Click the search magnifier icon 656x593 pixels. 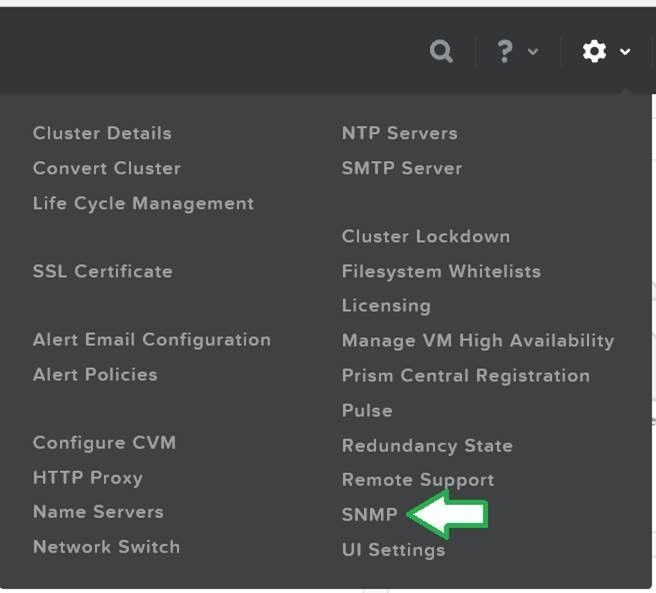pos(441,51)
